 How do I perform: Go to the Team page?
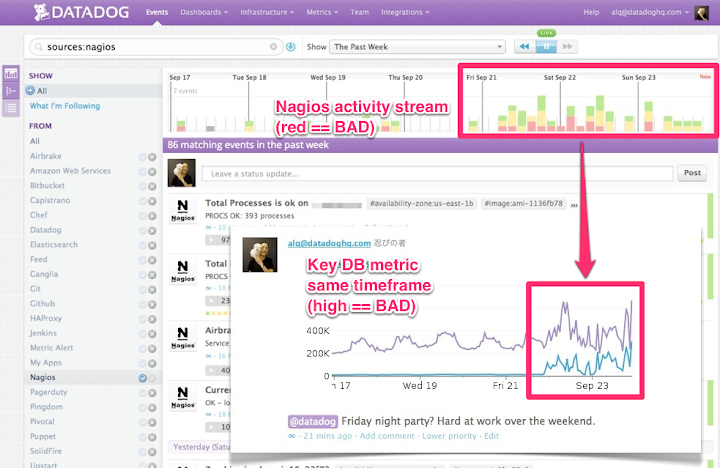click(x=360, y=12)
